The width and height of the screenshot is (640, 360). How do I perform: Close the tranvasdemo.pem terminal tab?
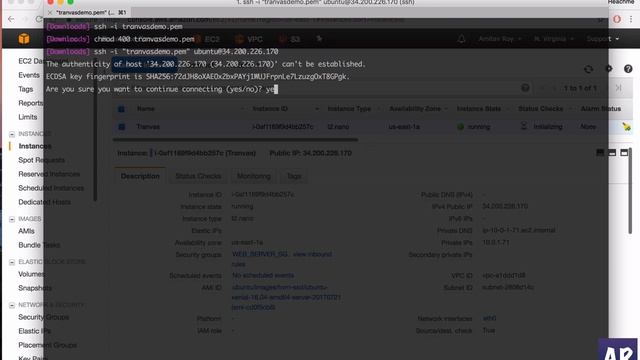click(x=50, y=13)
